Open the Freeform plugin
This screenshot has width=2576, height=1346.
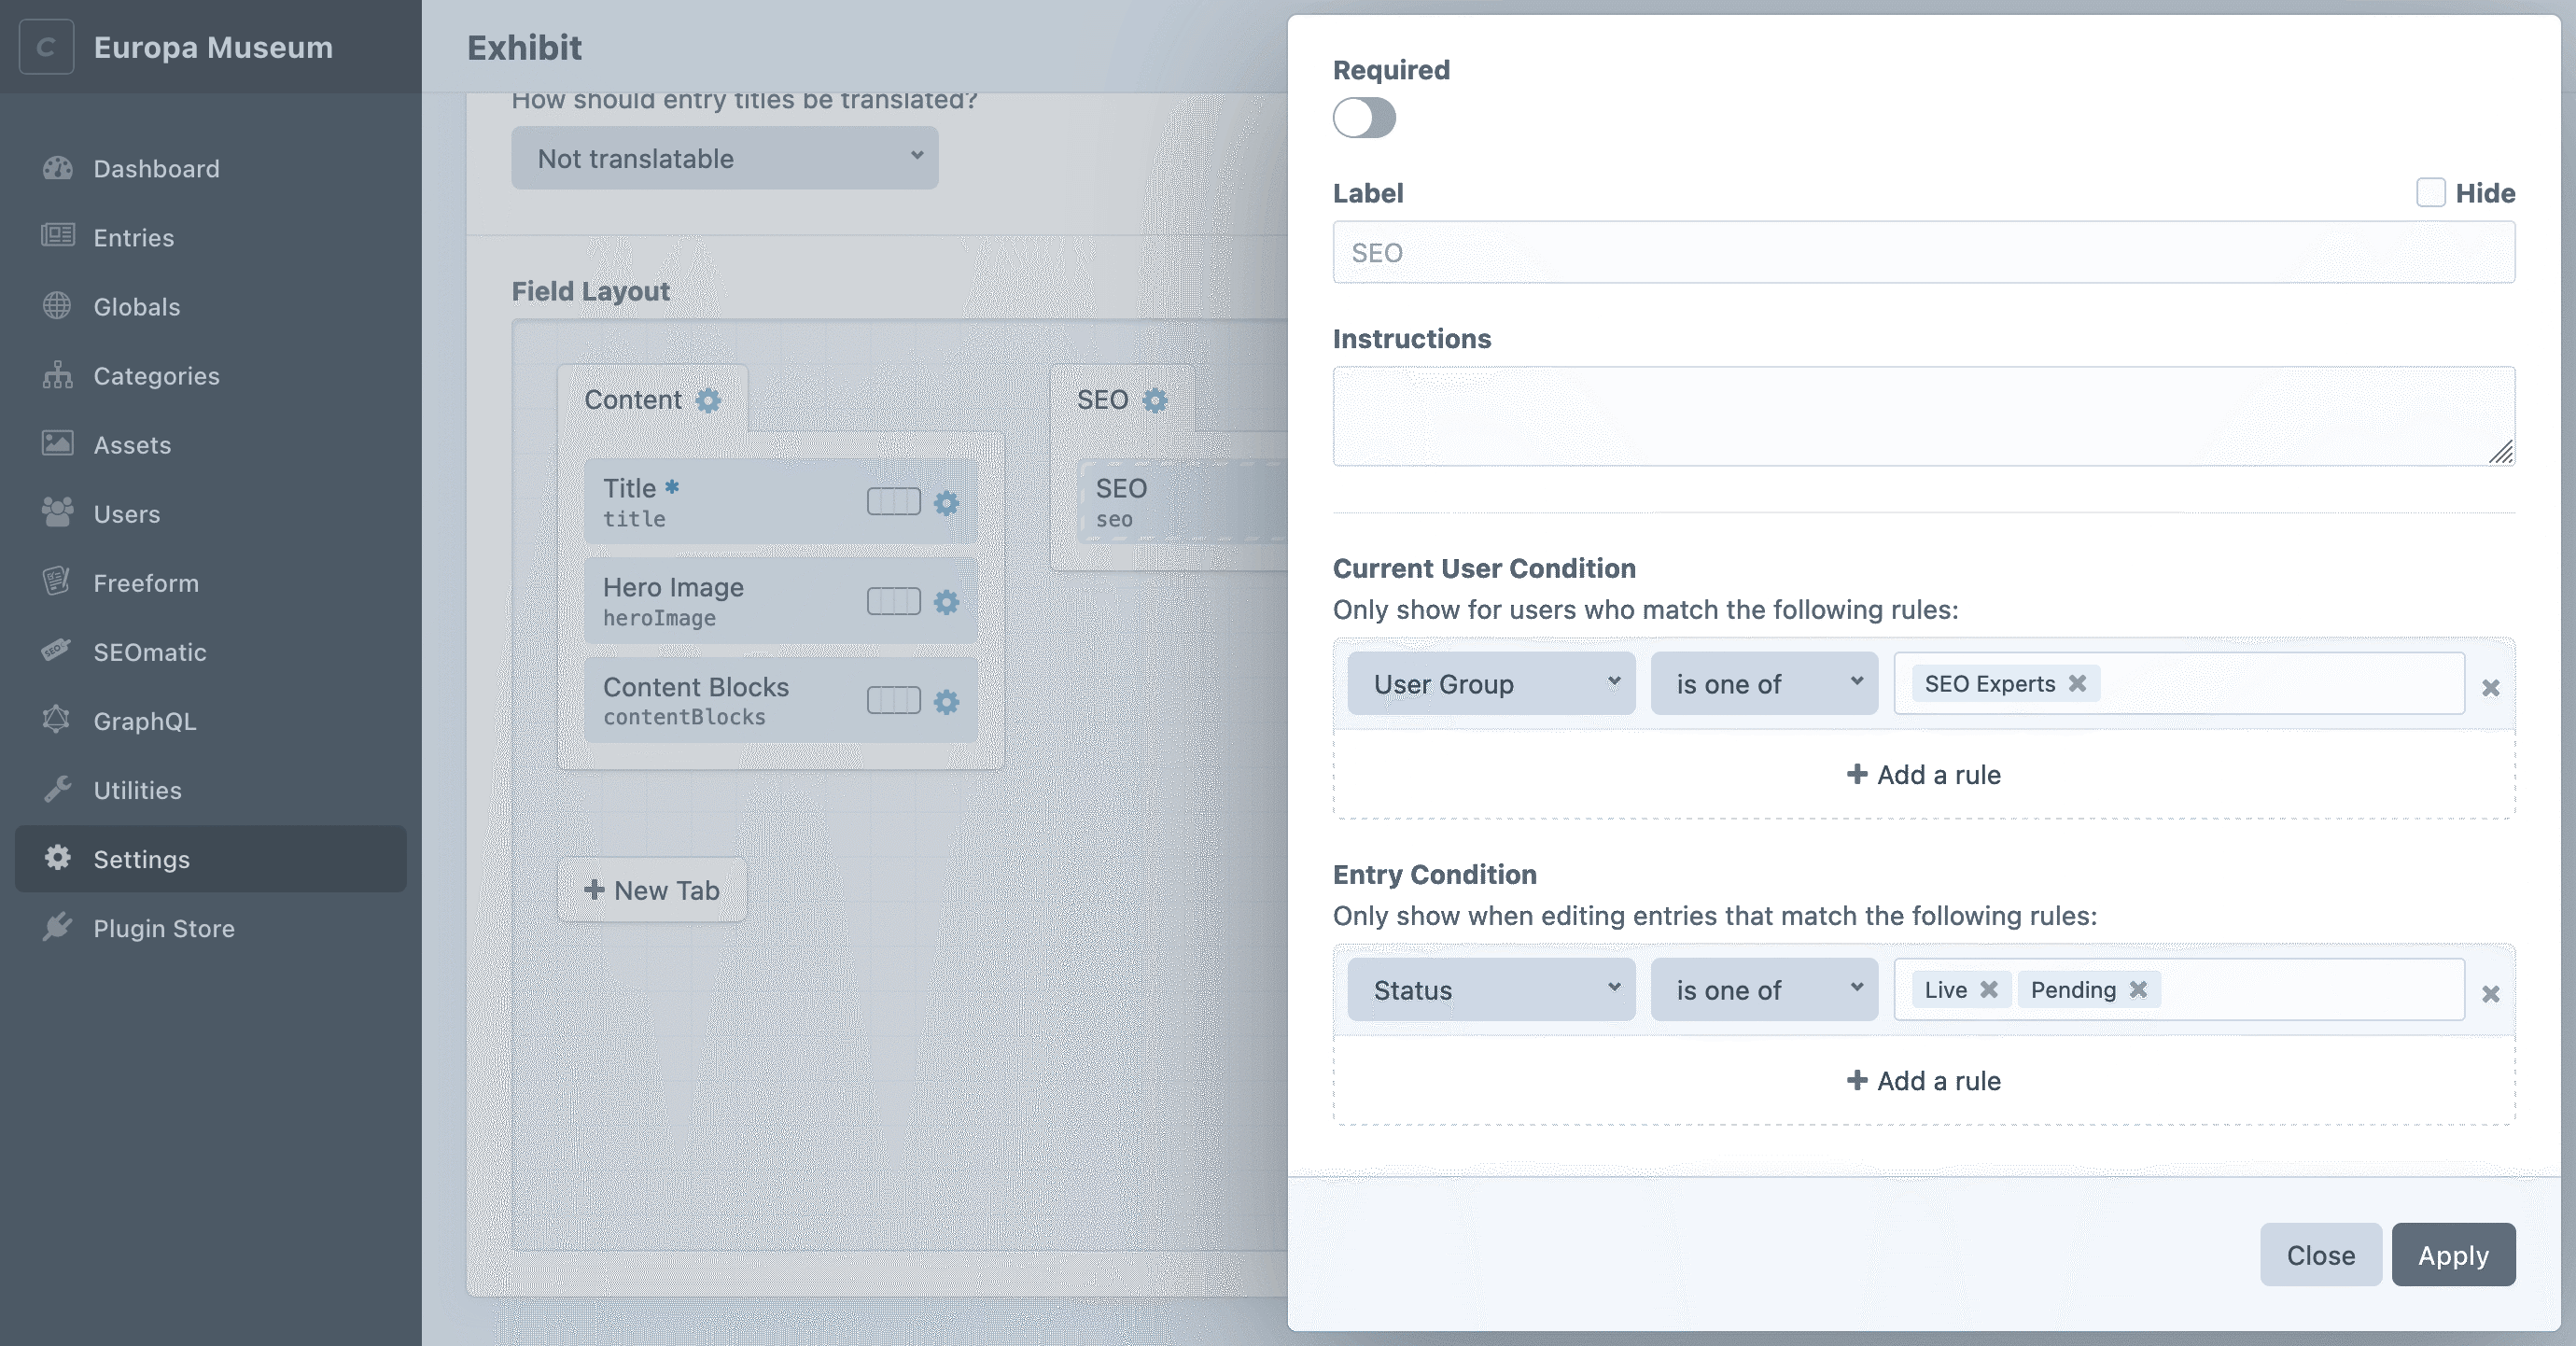pos(210,582)
